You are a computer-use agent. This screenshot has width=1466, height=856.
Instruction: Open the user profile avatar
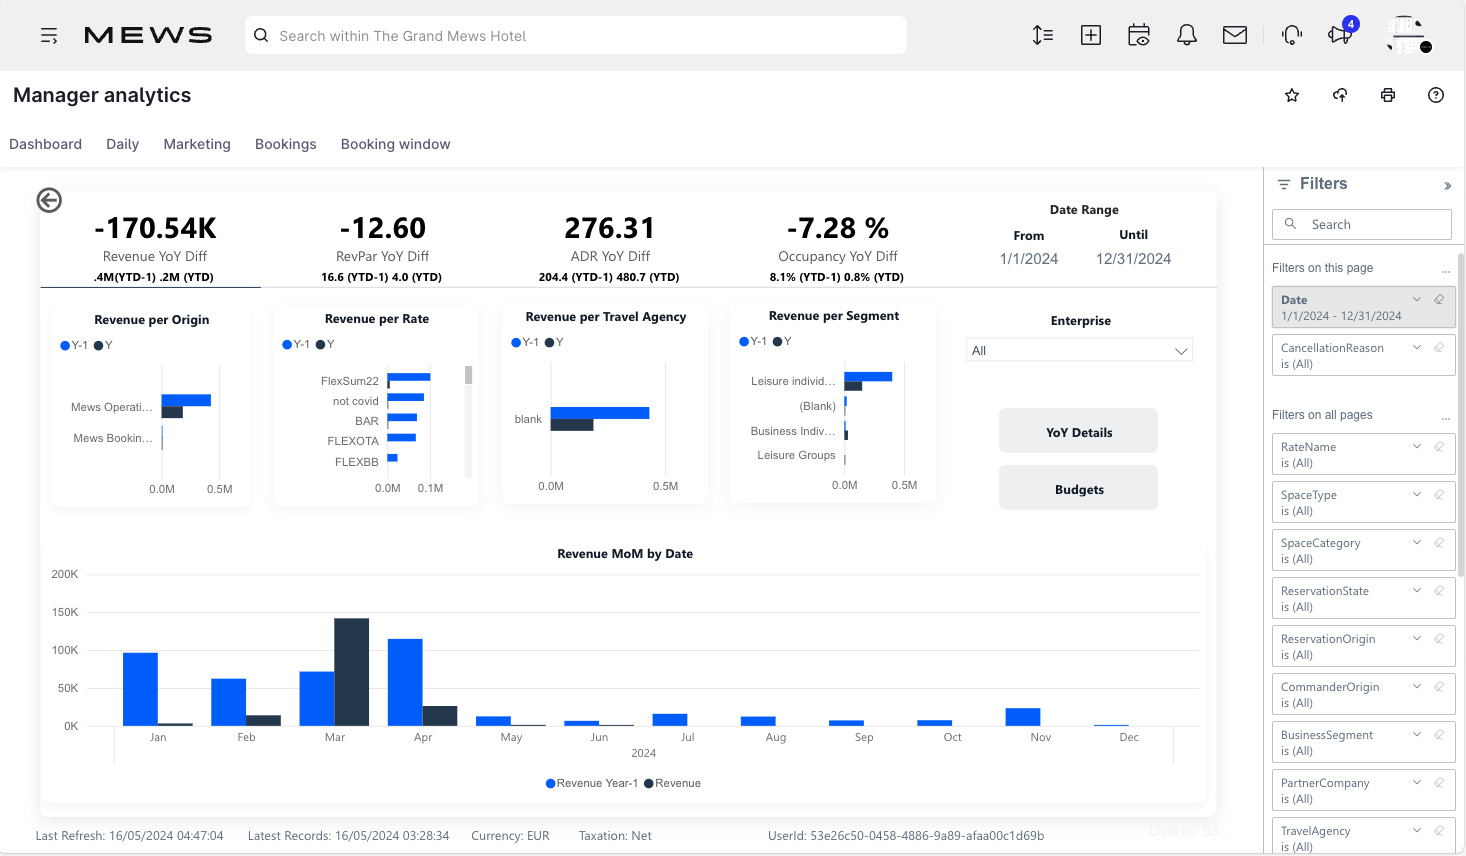[1406, 35]
